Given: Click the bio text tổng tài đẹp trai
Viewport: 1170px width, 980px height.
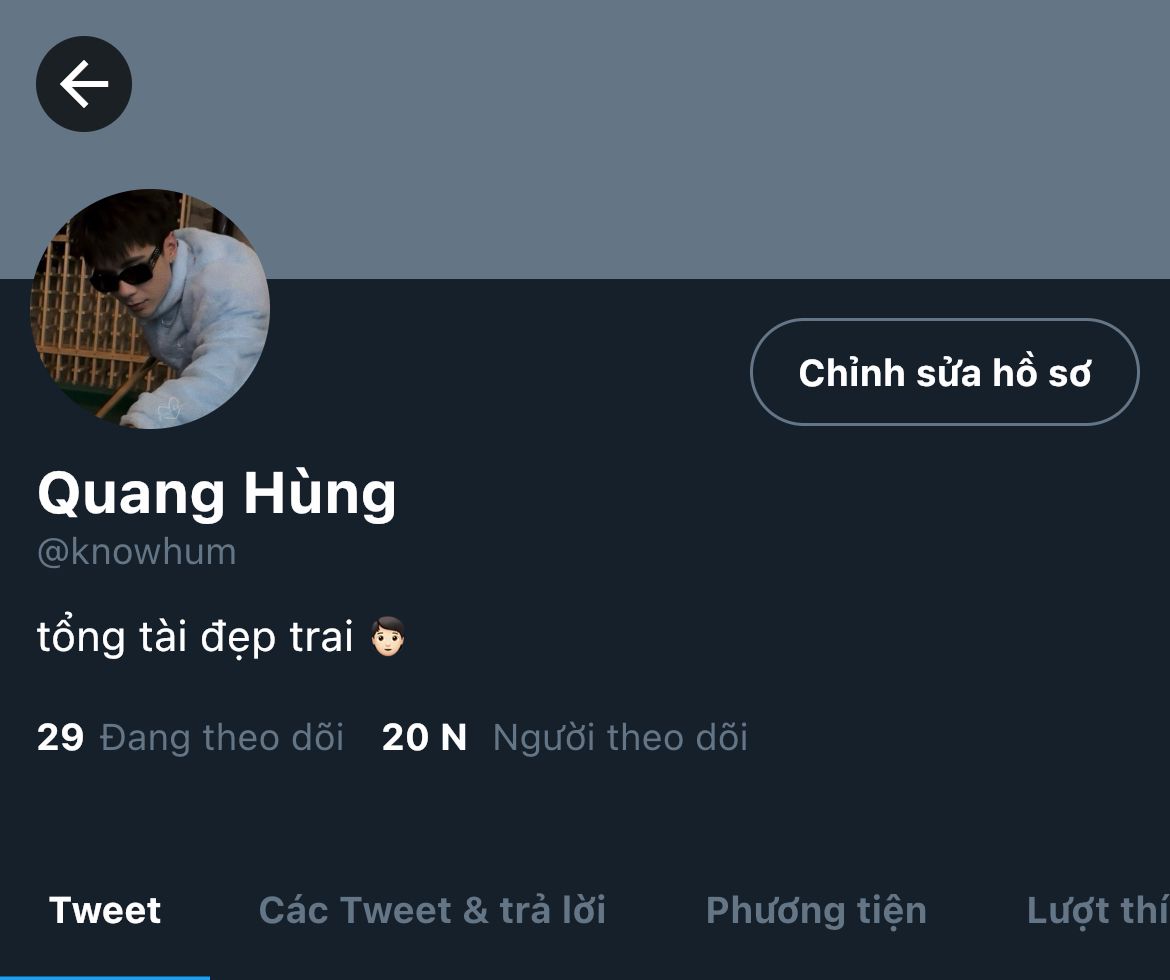Looking at the screenshot, I should (x=195, y=637).
